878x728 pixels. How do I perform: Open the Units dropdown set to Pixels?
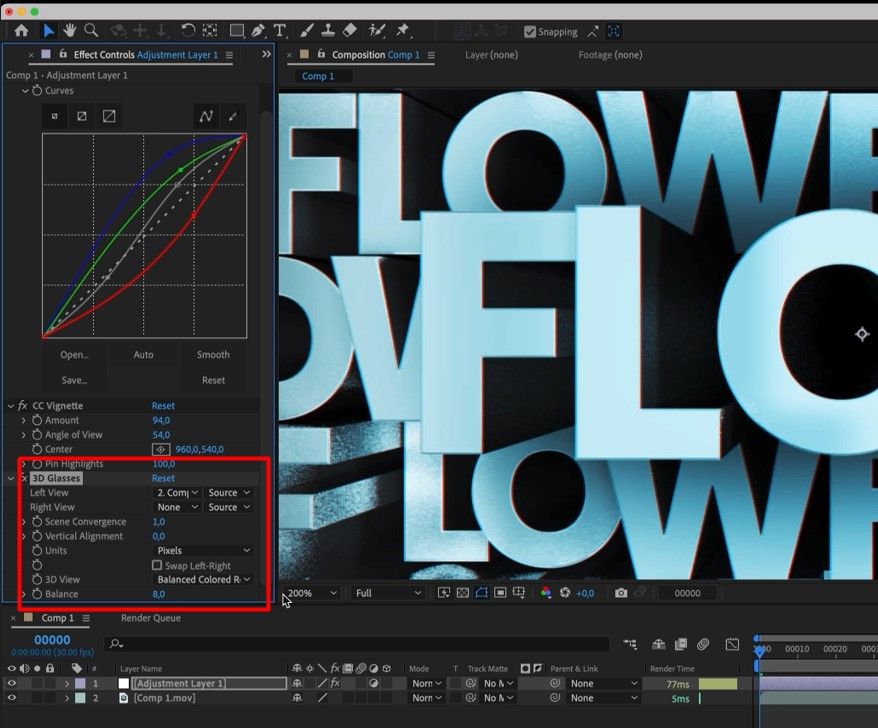[204, 550]
